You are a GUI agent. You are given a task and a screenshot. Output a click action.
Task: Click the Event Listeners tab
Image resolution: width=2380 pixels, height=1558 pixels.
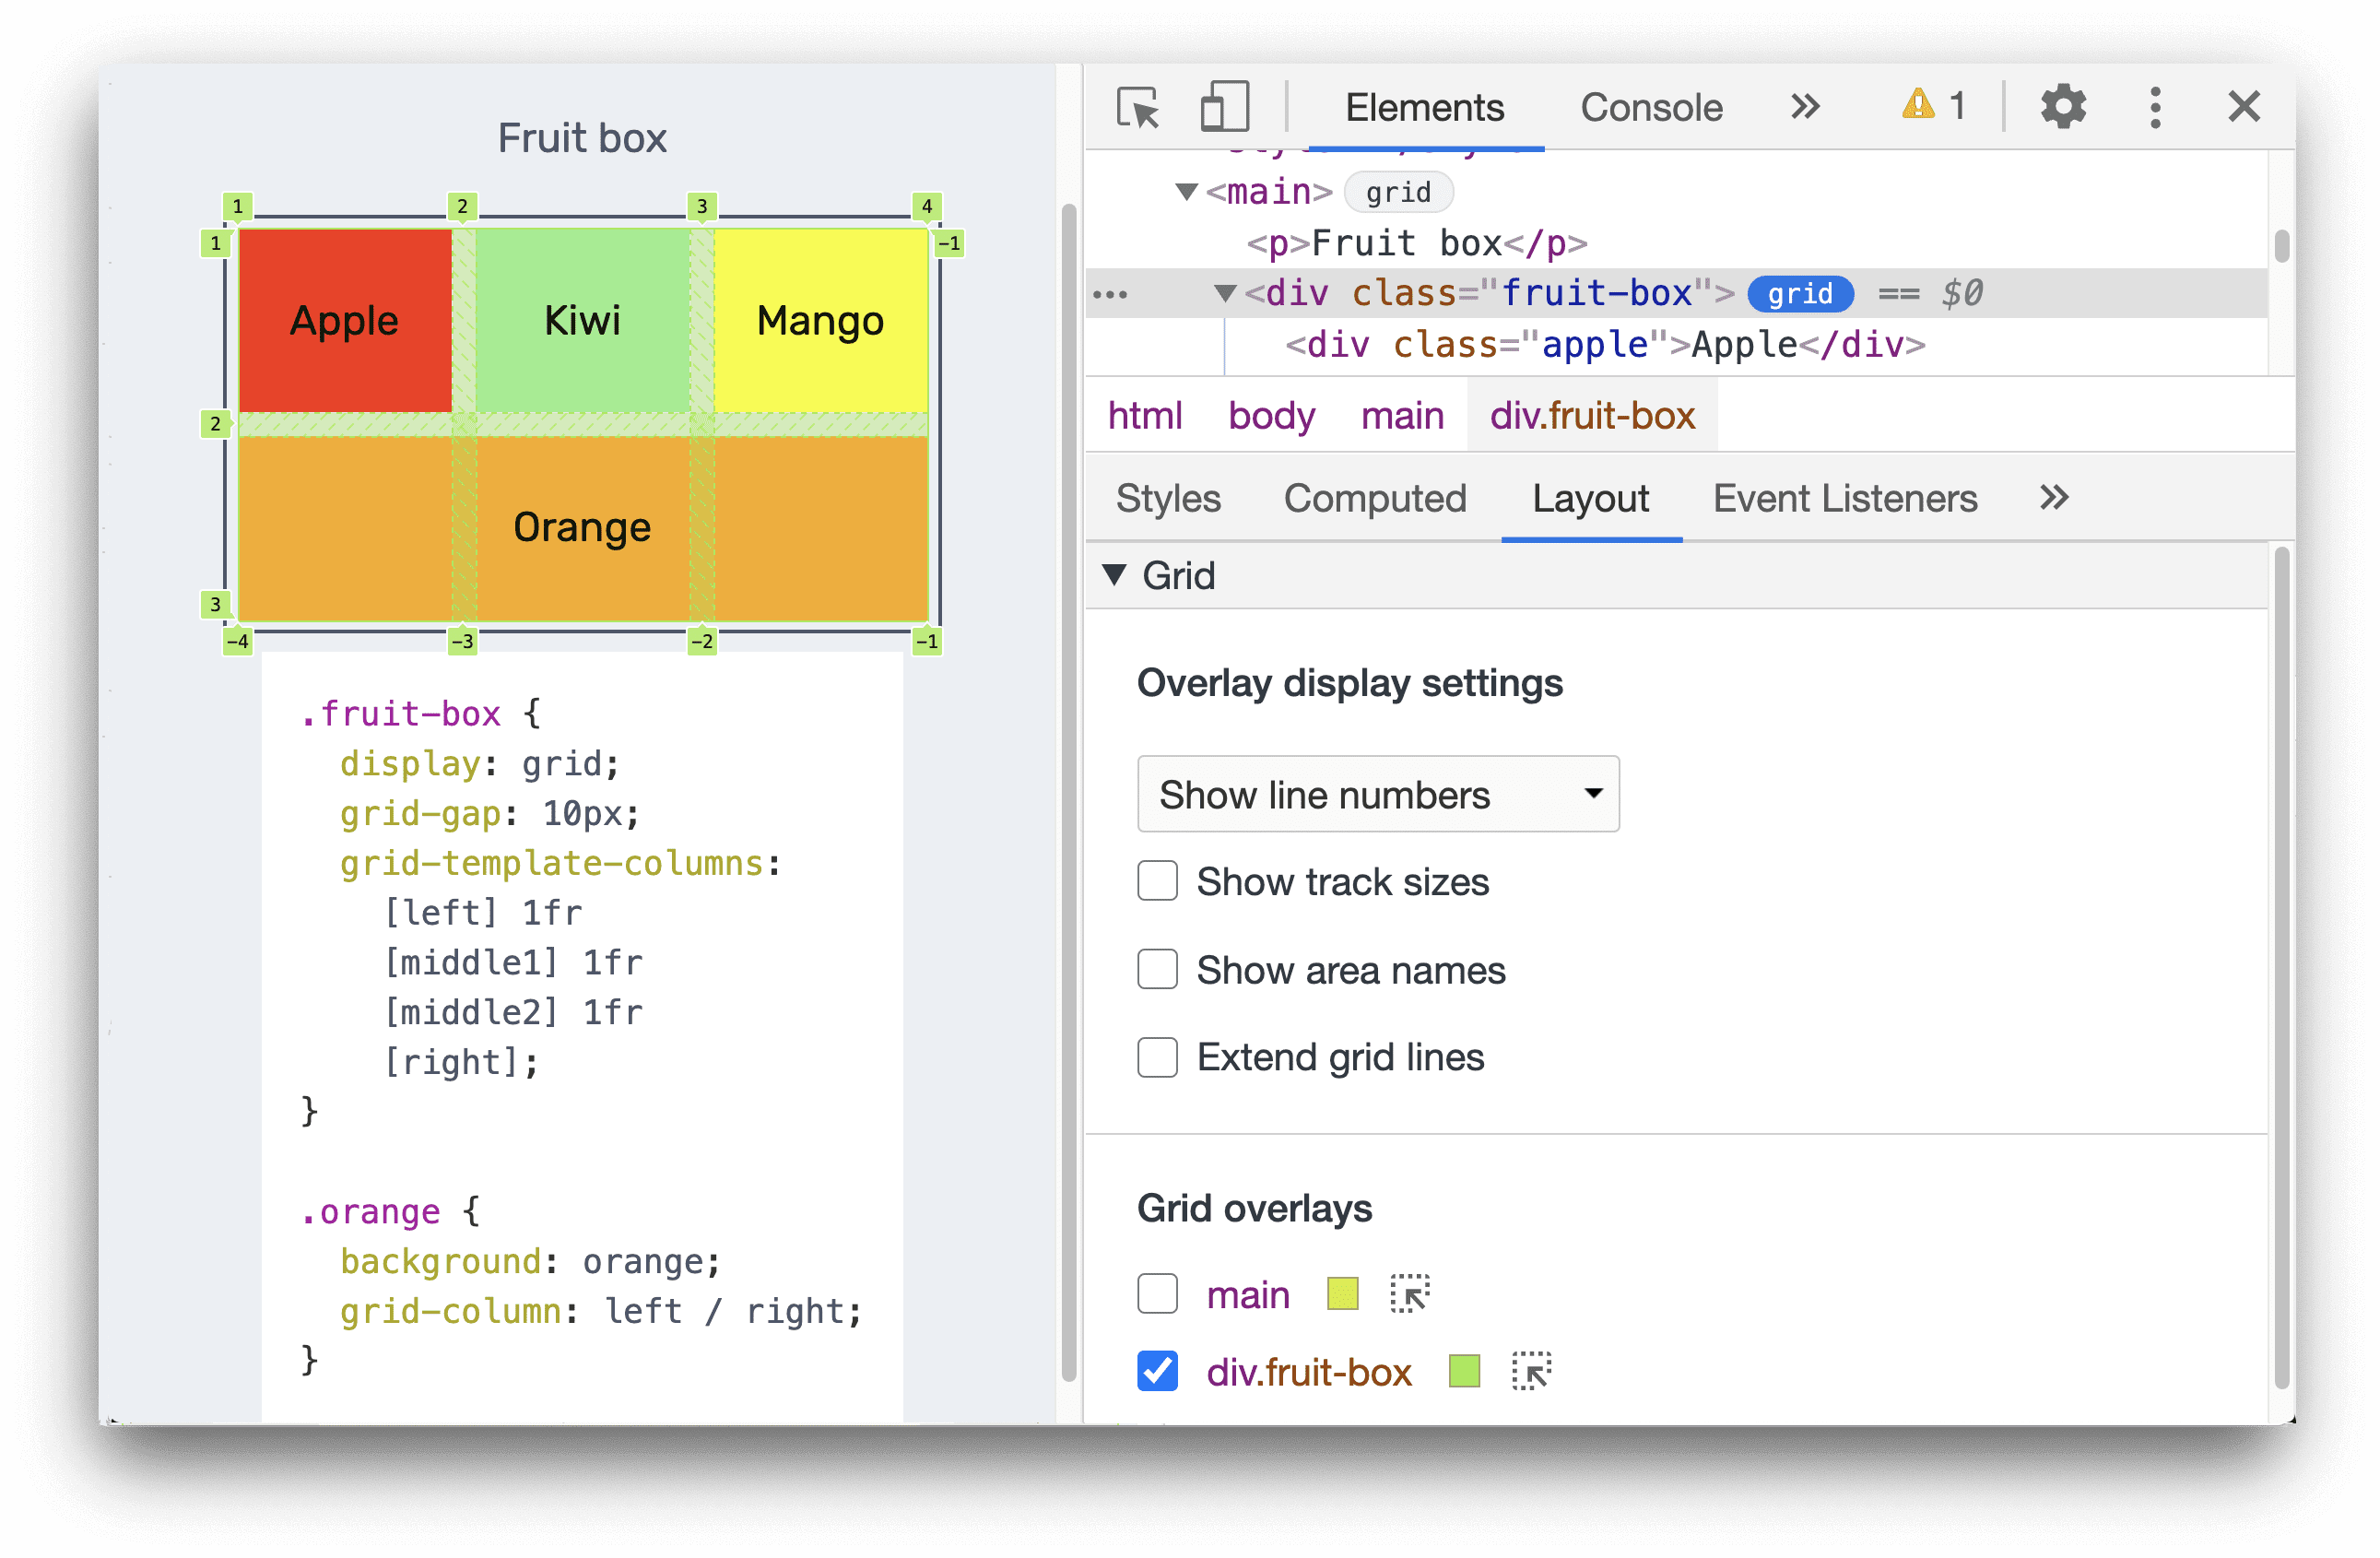[x=1838, y=501]
